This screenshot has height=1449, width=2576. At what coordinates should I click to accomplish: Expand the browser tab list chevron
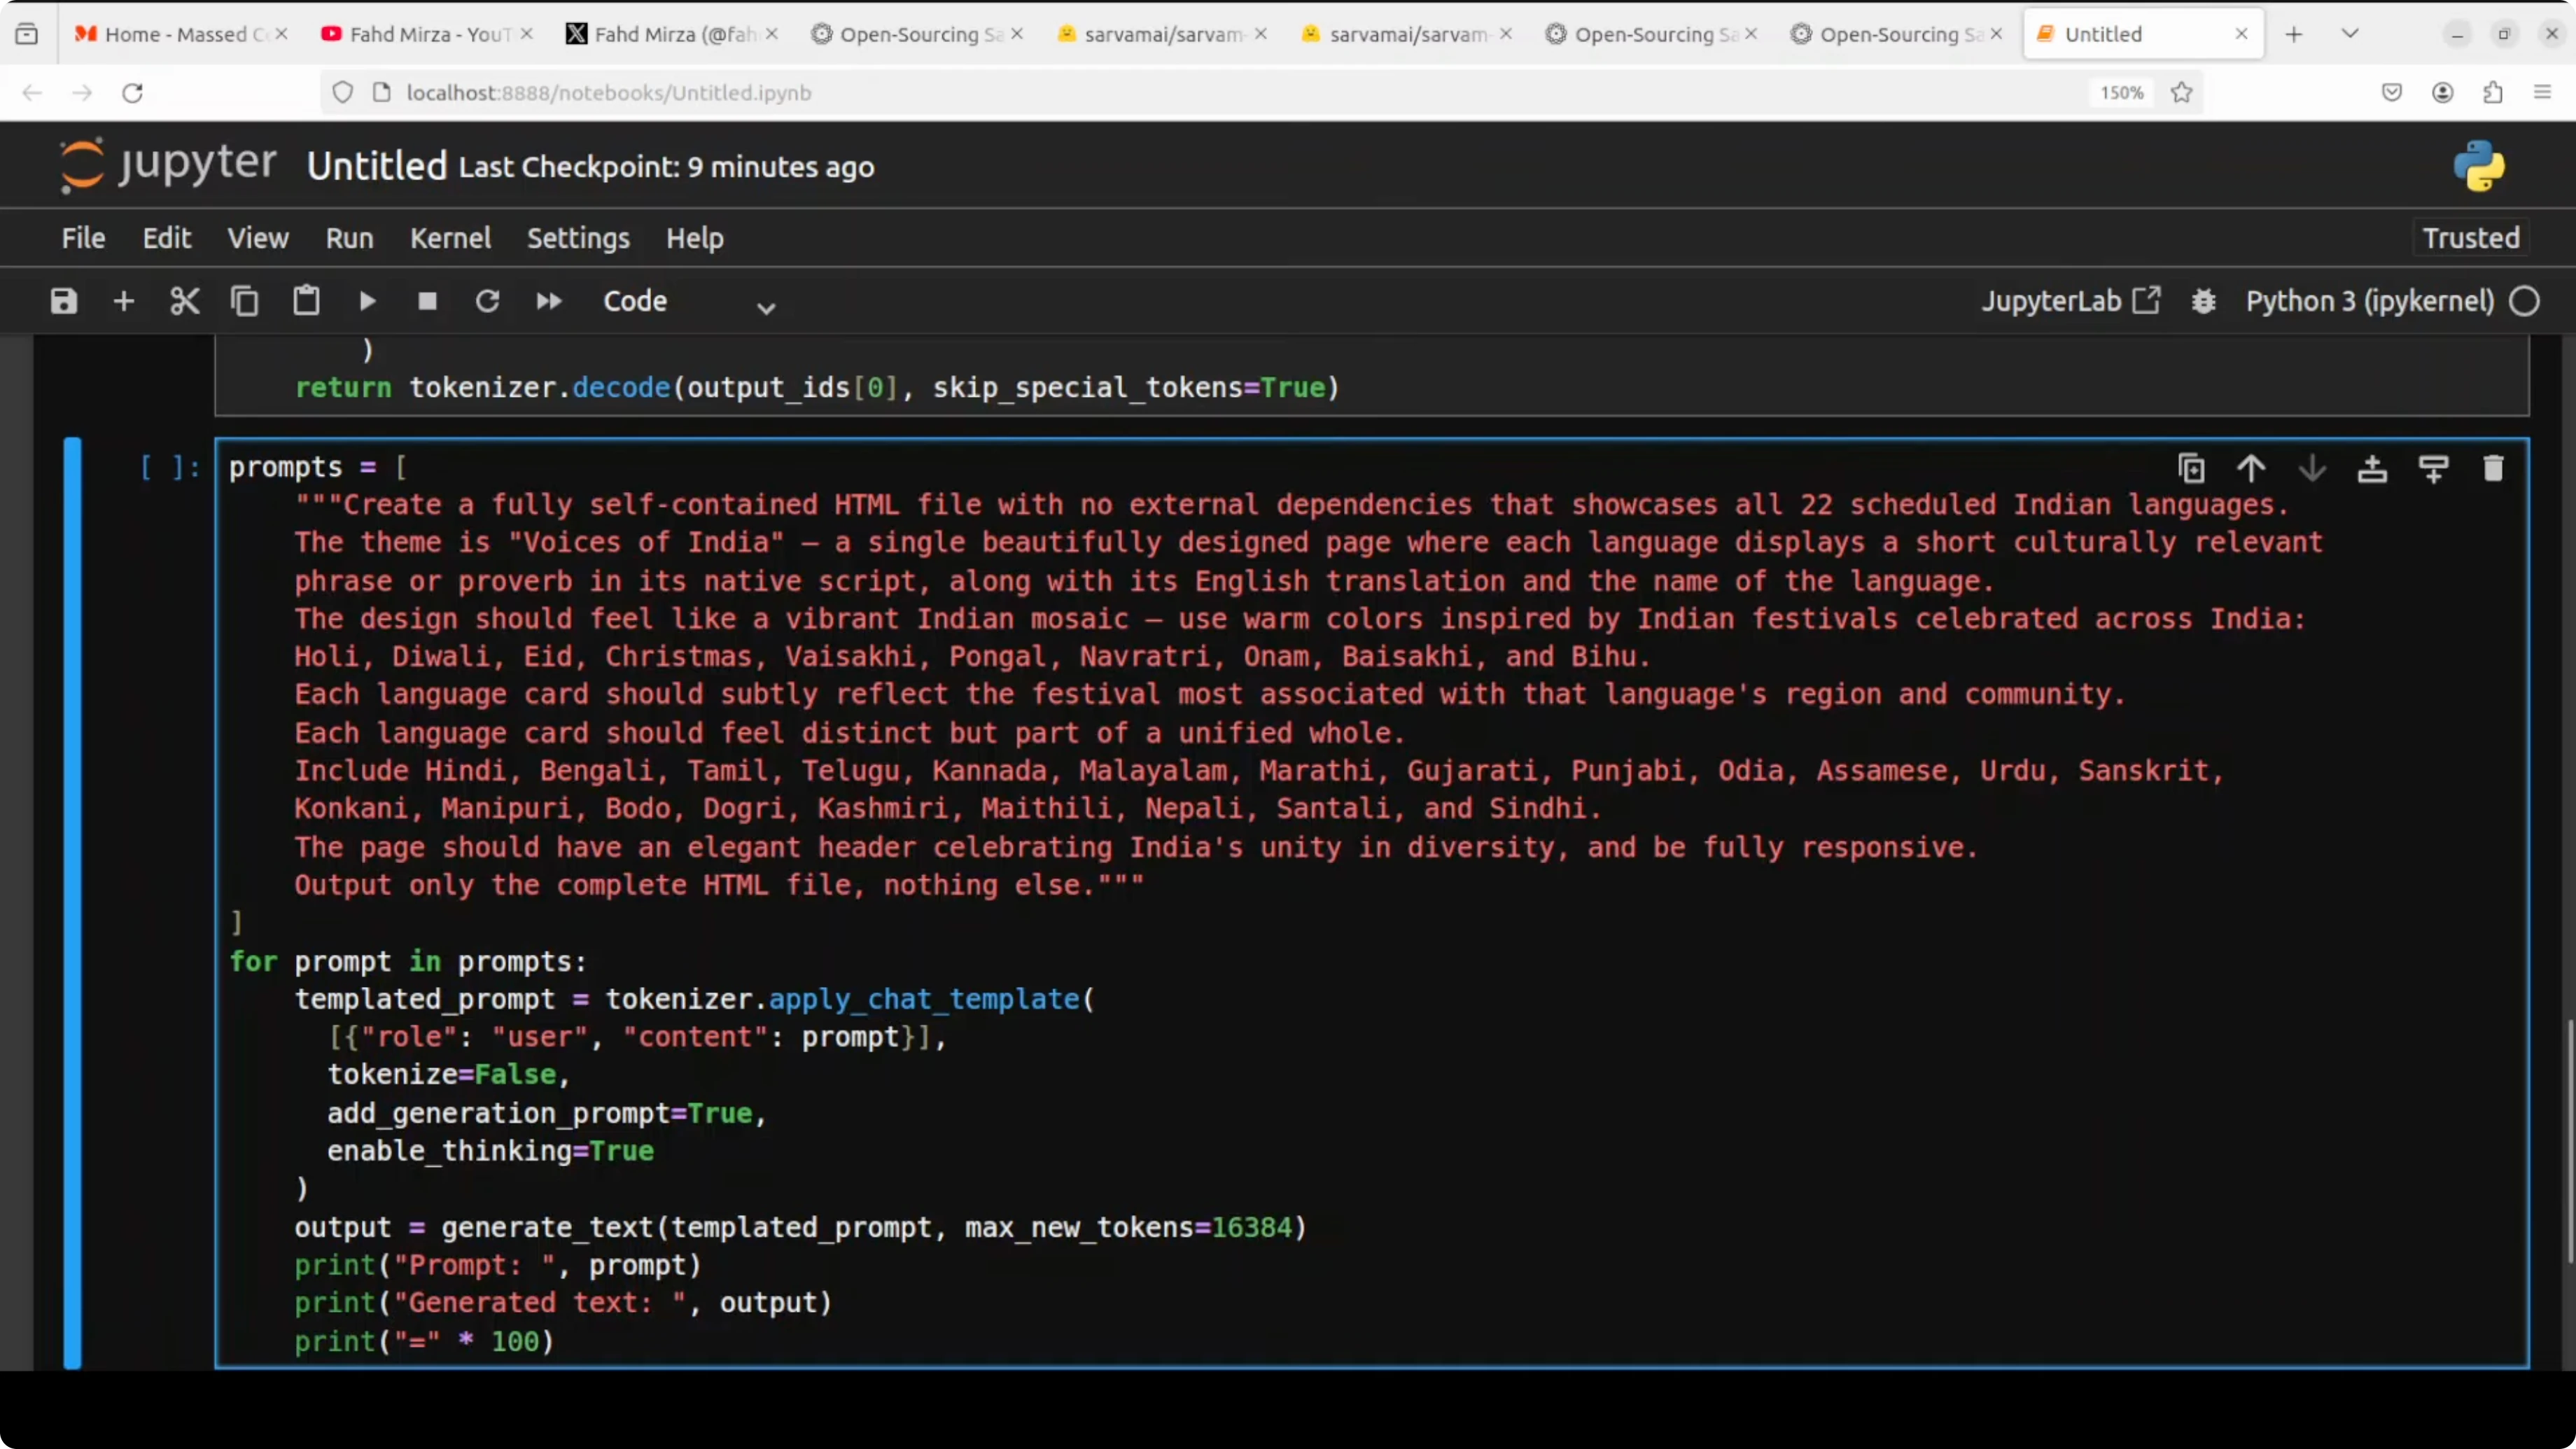coord(2350,34)
